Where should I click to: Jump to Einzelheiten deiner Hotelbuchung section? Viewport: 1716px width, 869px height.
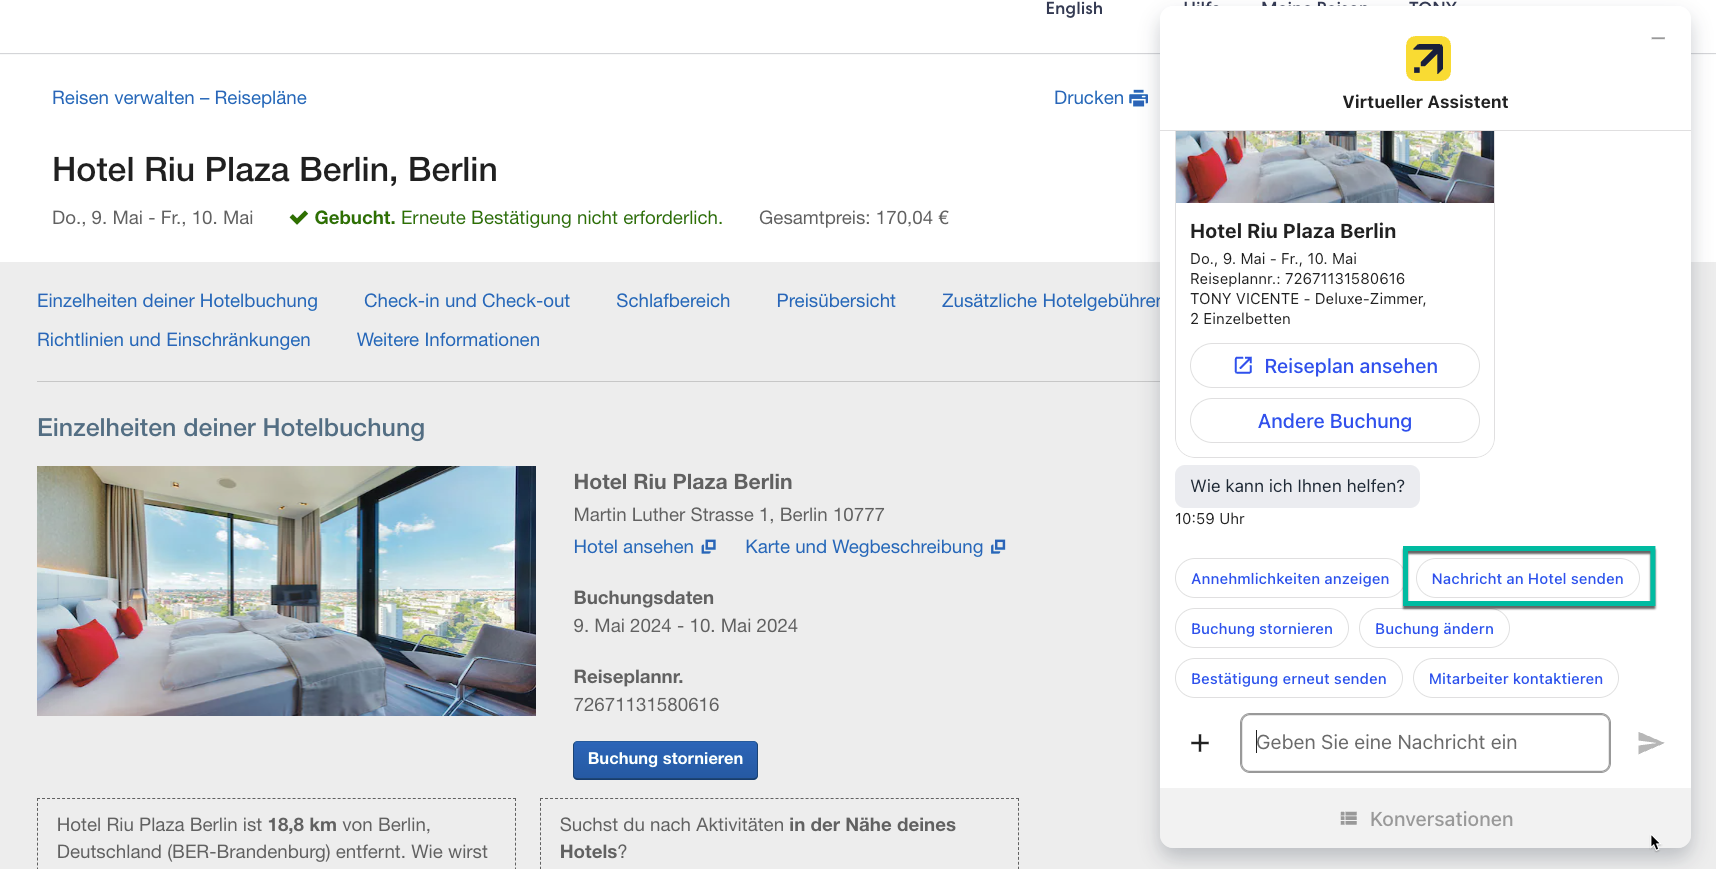tap(177, 301)
